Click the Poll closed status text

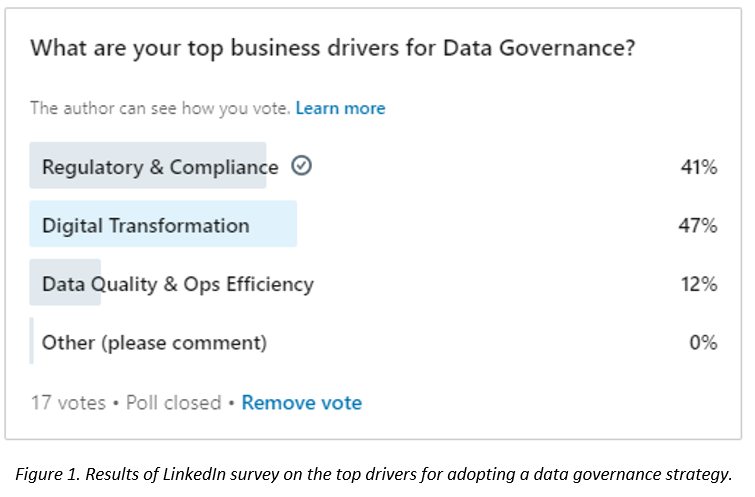click(x=173, y=403)
